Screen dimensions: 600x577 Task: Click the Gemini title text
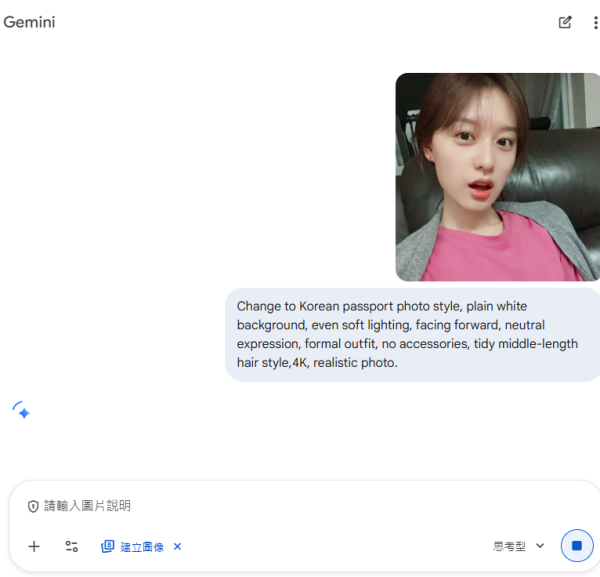pos(29,22)
